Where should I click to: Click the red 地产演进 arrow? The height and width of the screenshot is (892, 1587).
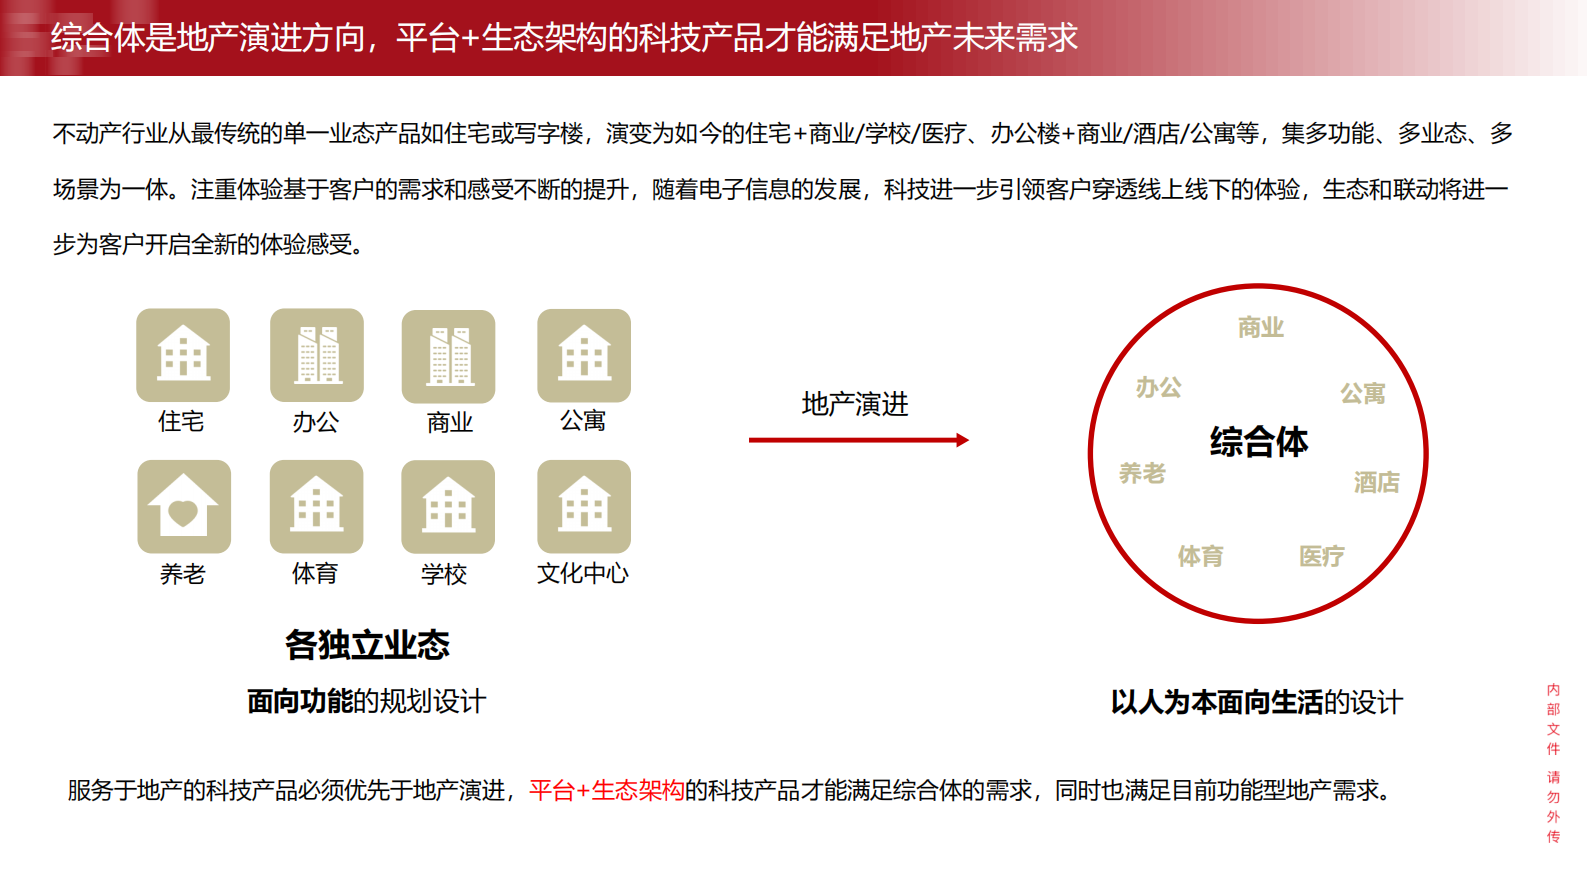coord(859,440)
